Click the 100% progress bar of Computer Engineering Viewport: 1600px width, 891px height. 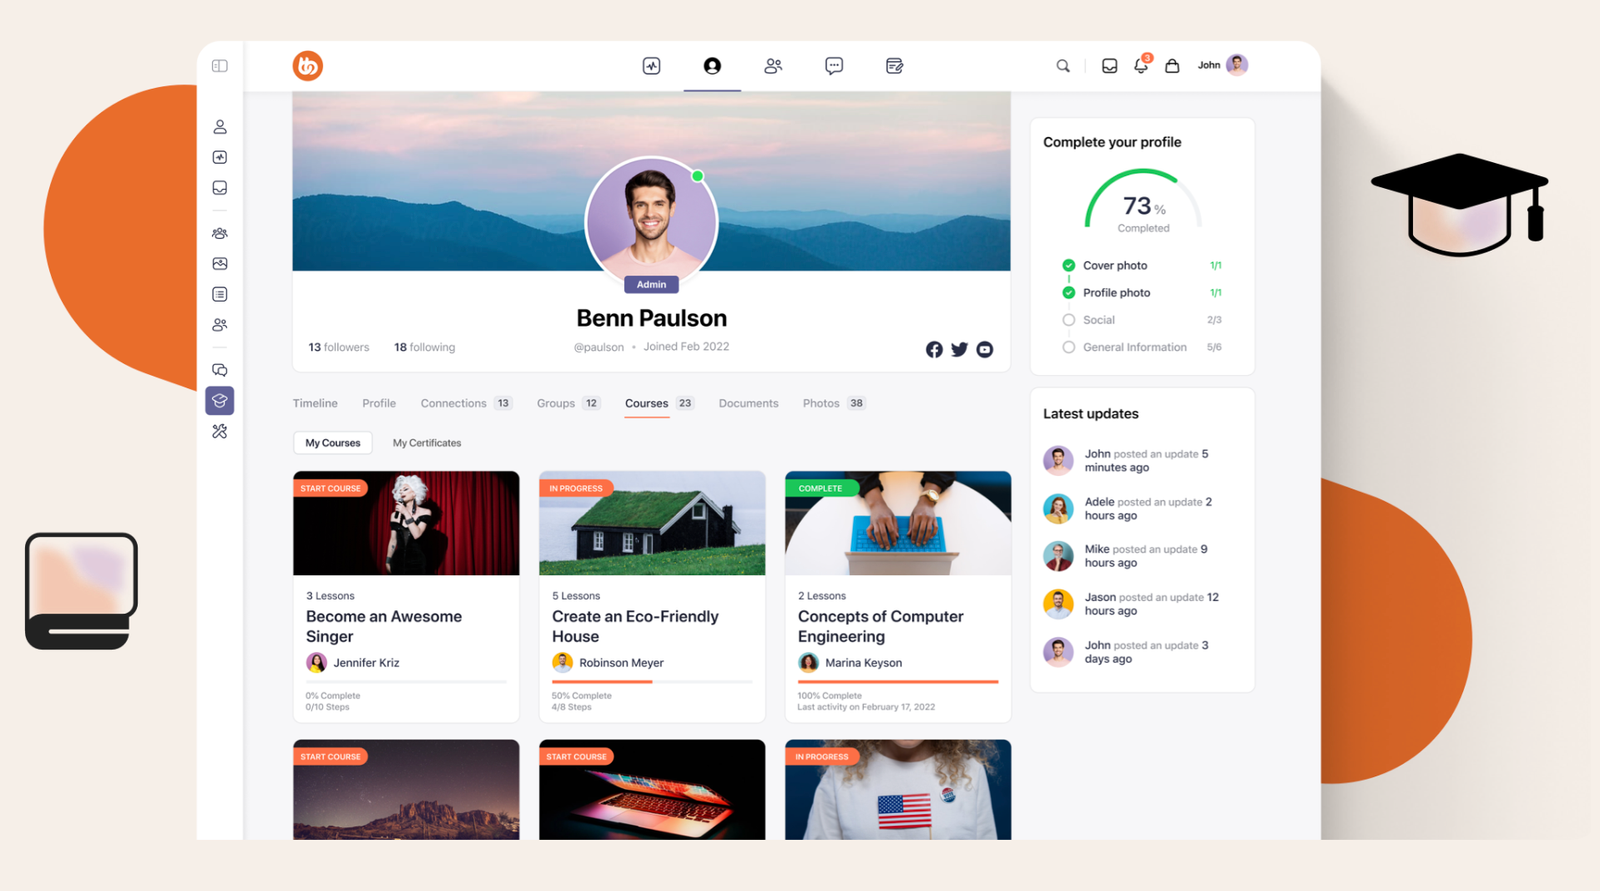coord(898,682)
